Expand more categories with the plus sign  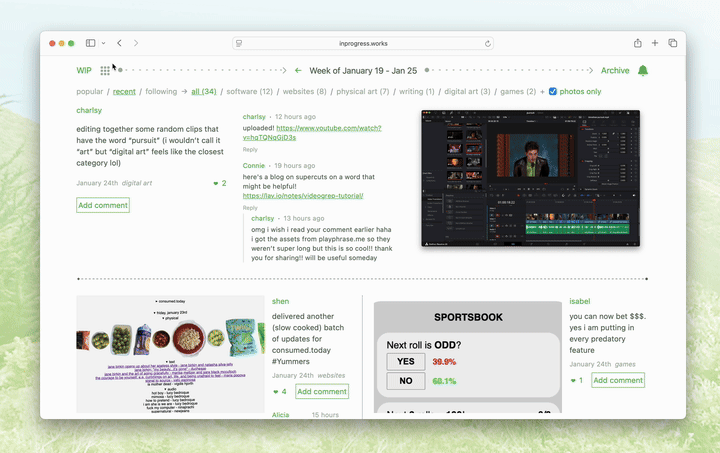(x=543, y=92)
